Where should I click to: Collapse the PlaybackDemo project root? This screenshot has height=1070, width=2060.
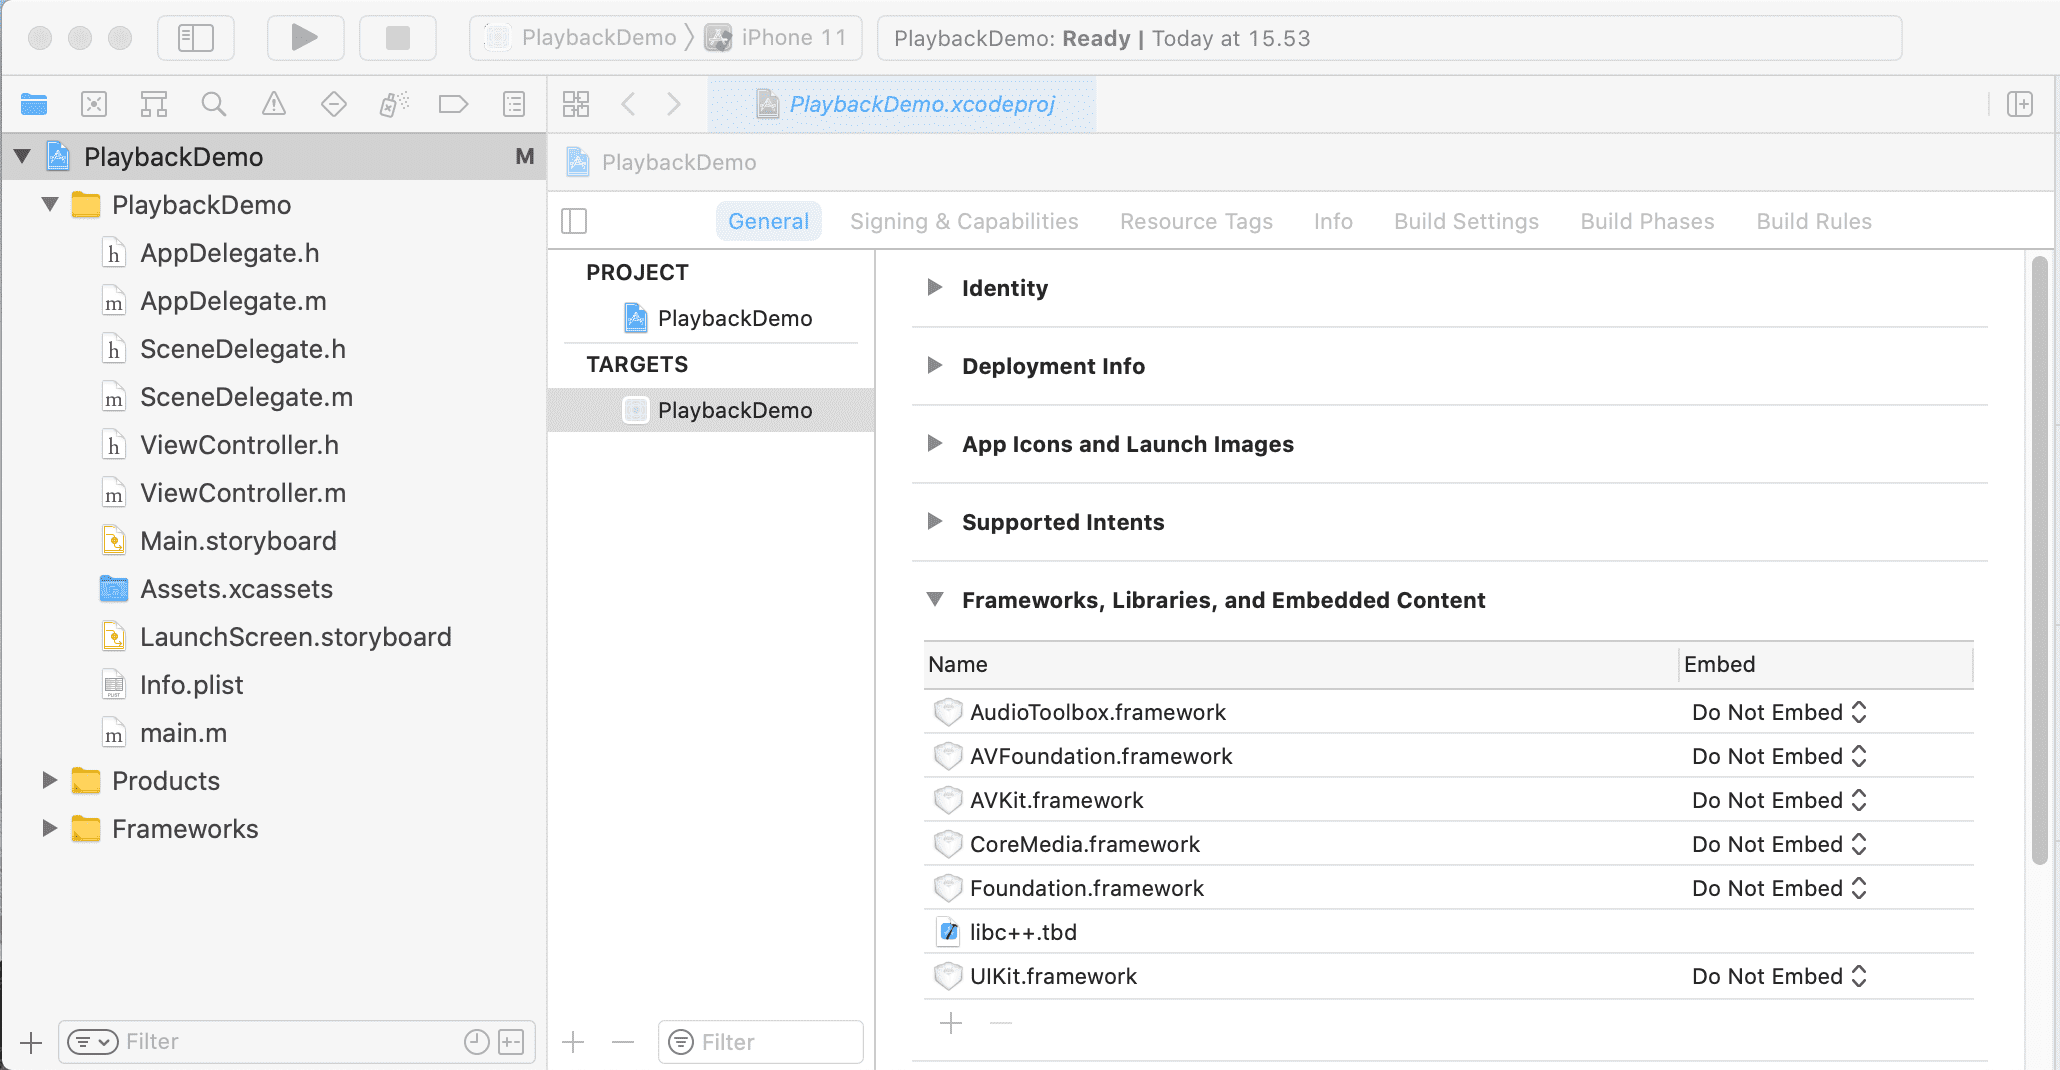coord(22,156)
